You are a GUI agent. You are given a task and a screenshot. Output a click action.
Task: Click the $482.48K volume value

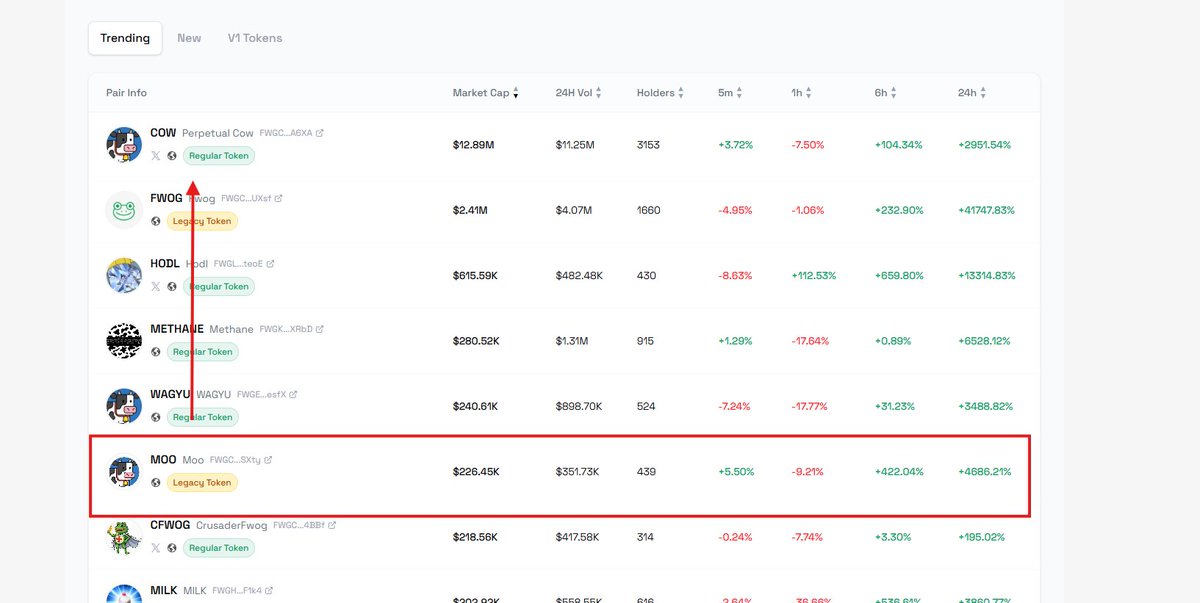tap(580, 276)
